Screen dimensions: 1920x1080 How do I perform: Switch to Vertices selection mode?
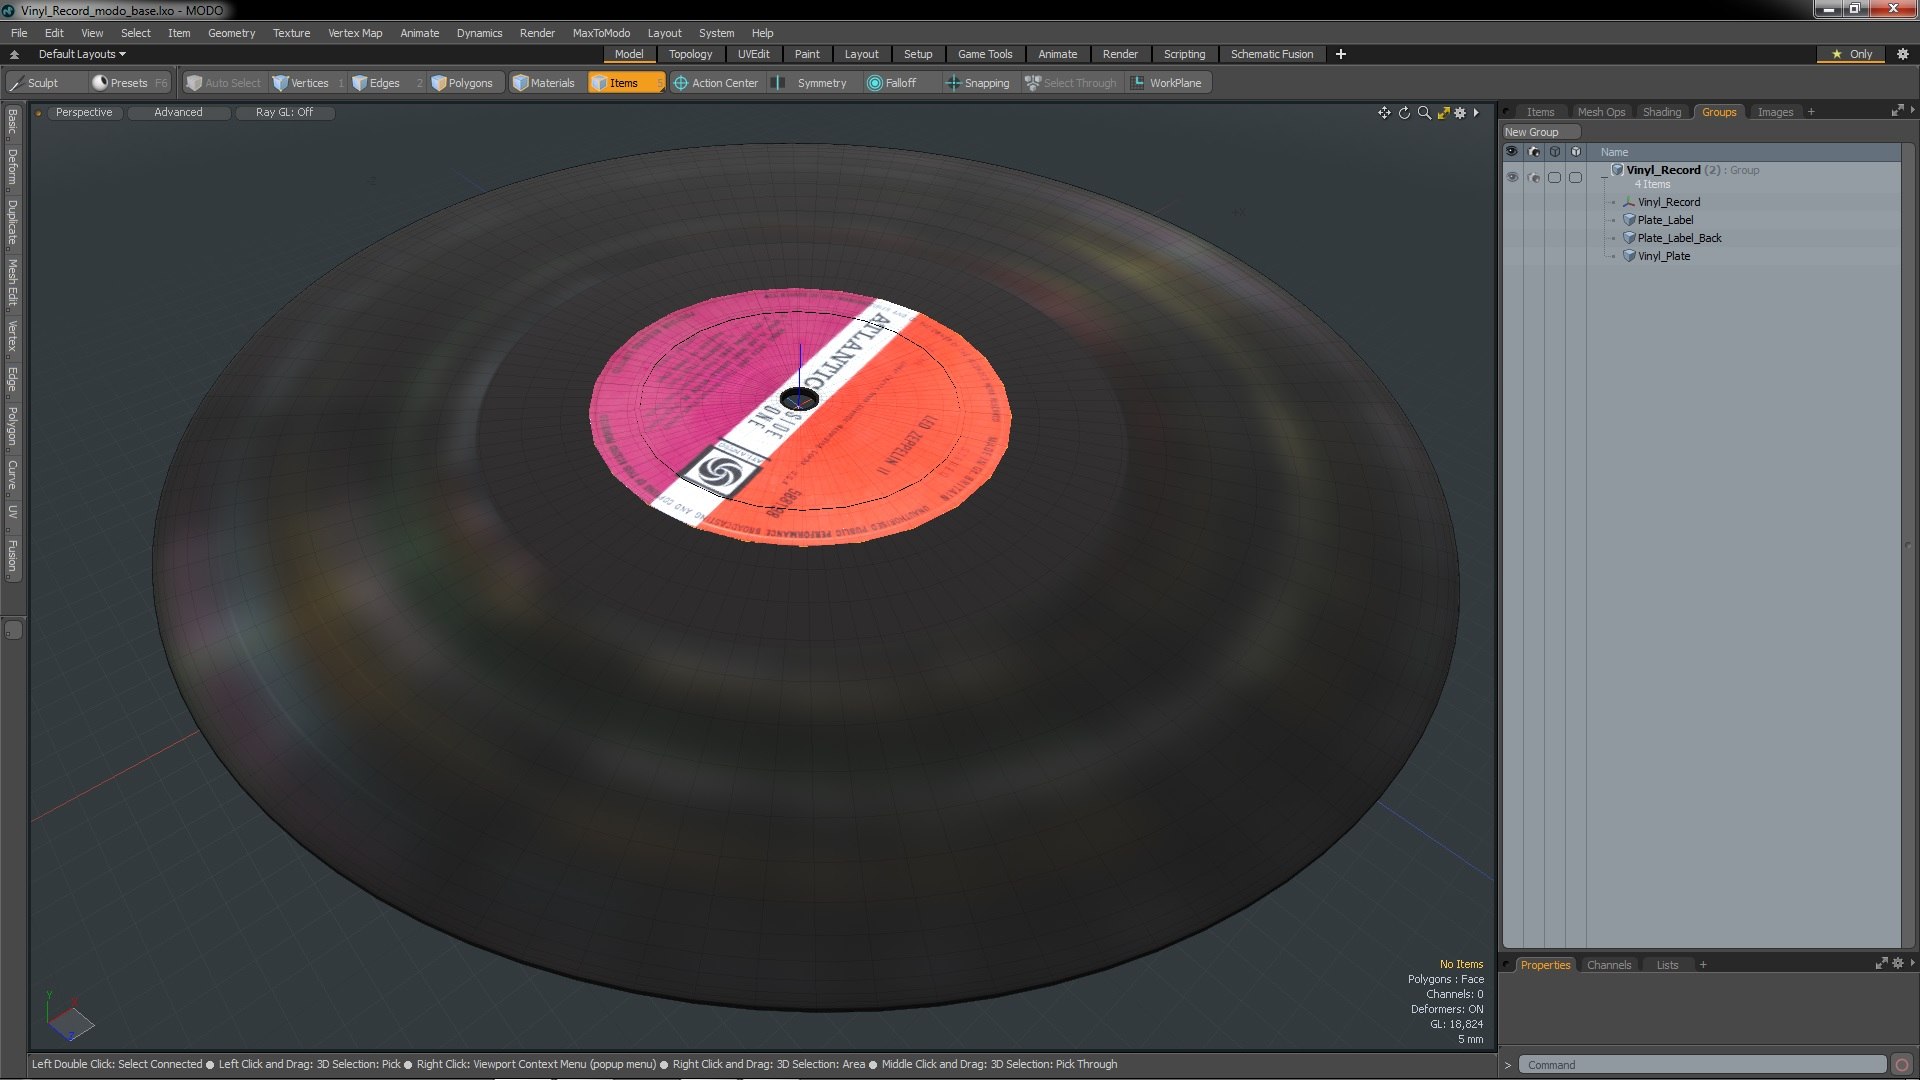tap(309, 83)
